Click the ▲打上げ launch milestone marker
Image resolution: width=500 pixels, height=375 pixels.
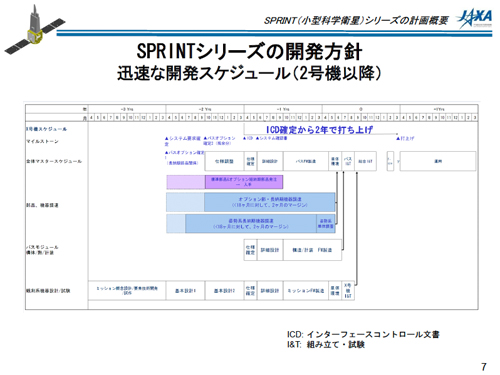(405, 138)
